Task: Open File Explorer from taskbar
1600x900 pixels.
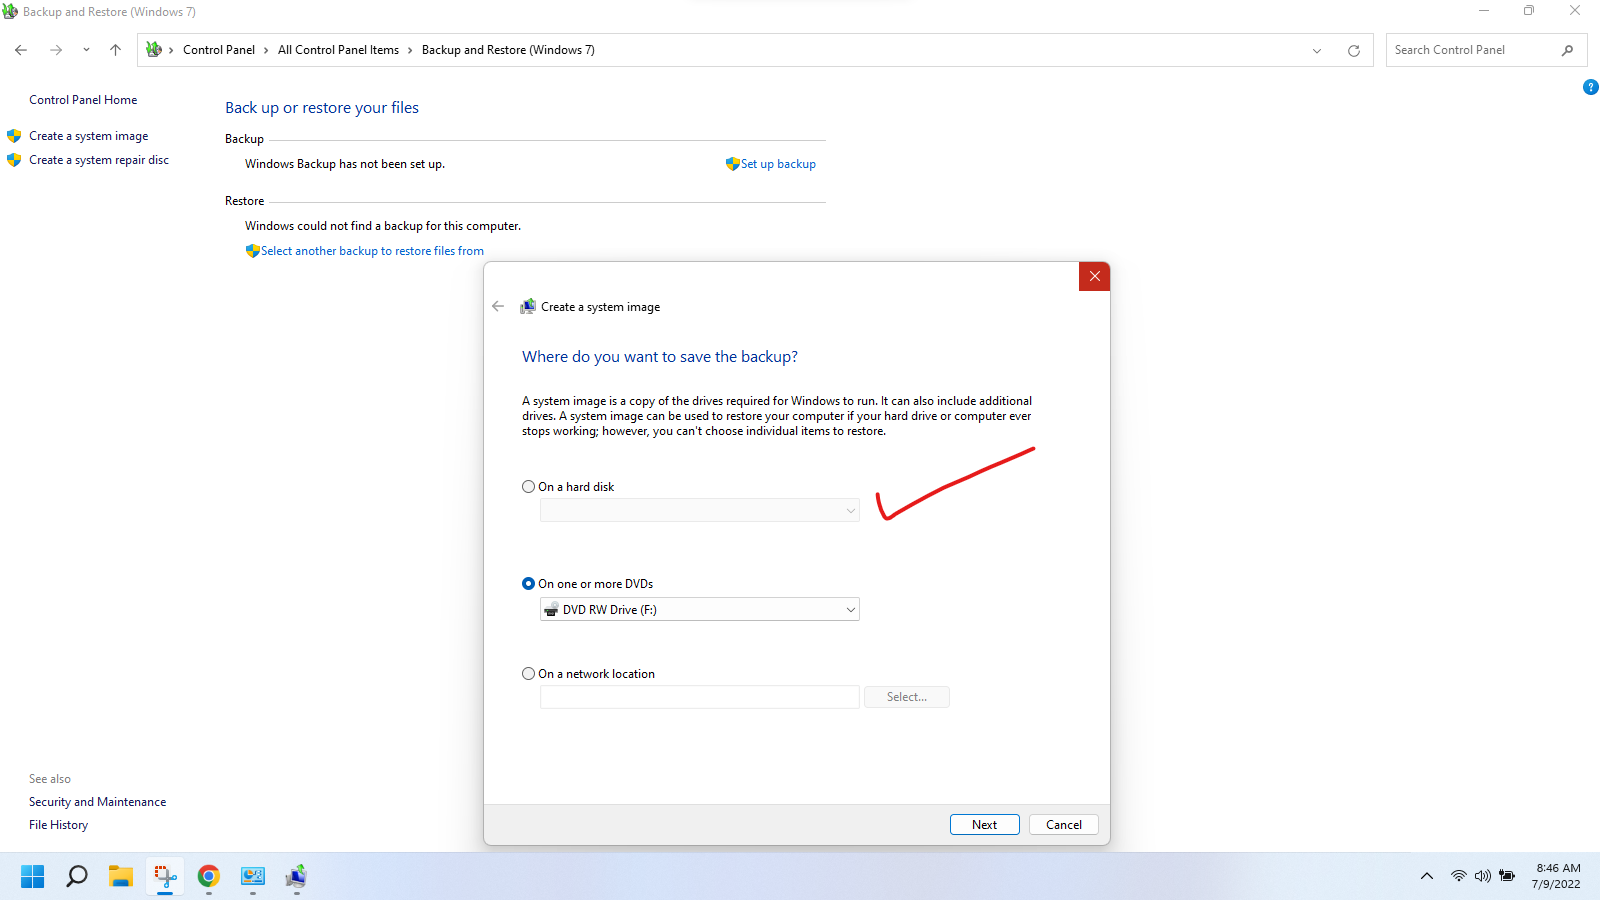Action: (x=121, y=877)
